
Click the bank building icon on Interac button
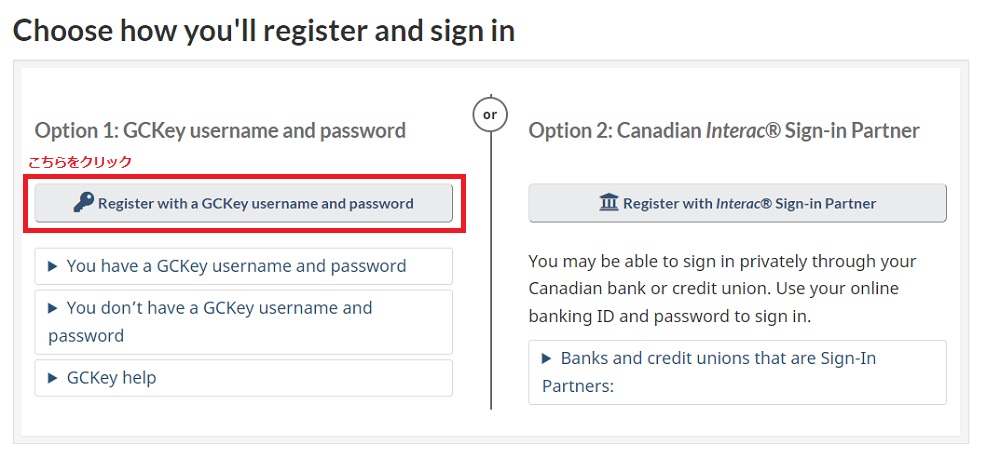(609, 203)
